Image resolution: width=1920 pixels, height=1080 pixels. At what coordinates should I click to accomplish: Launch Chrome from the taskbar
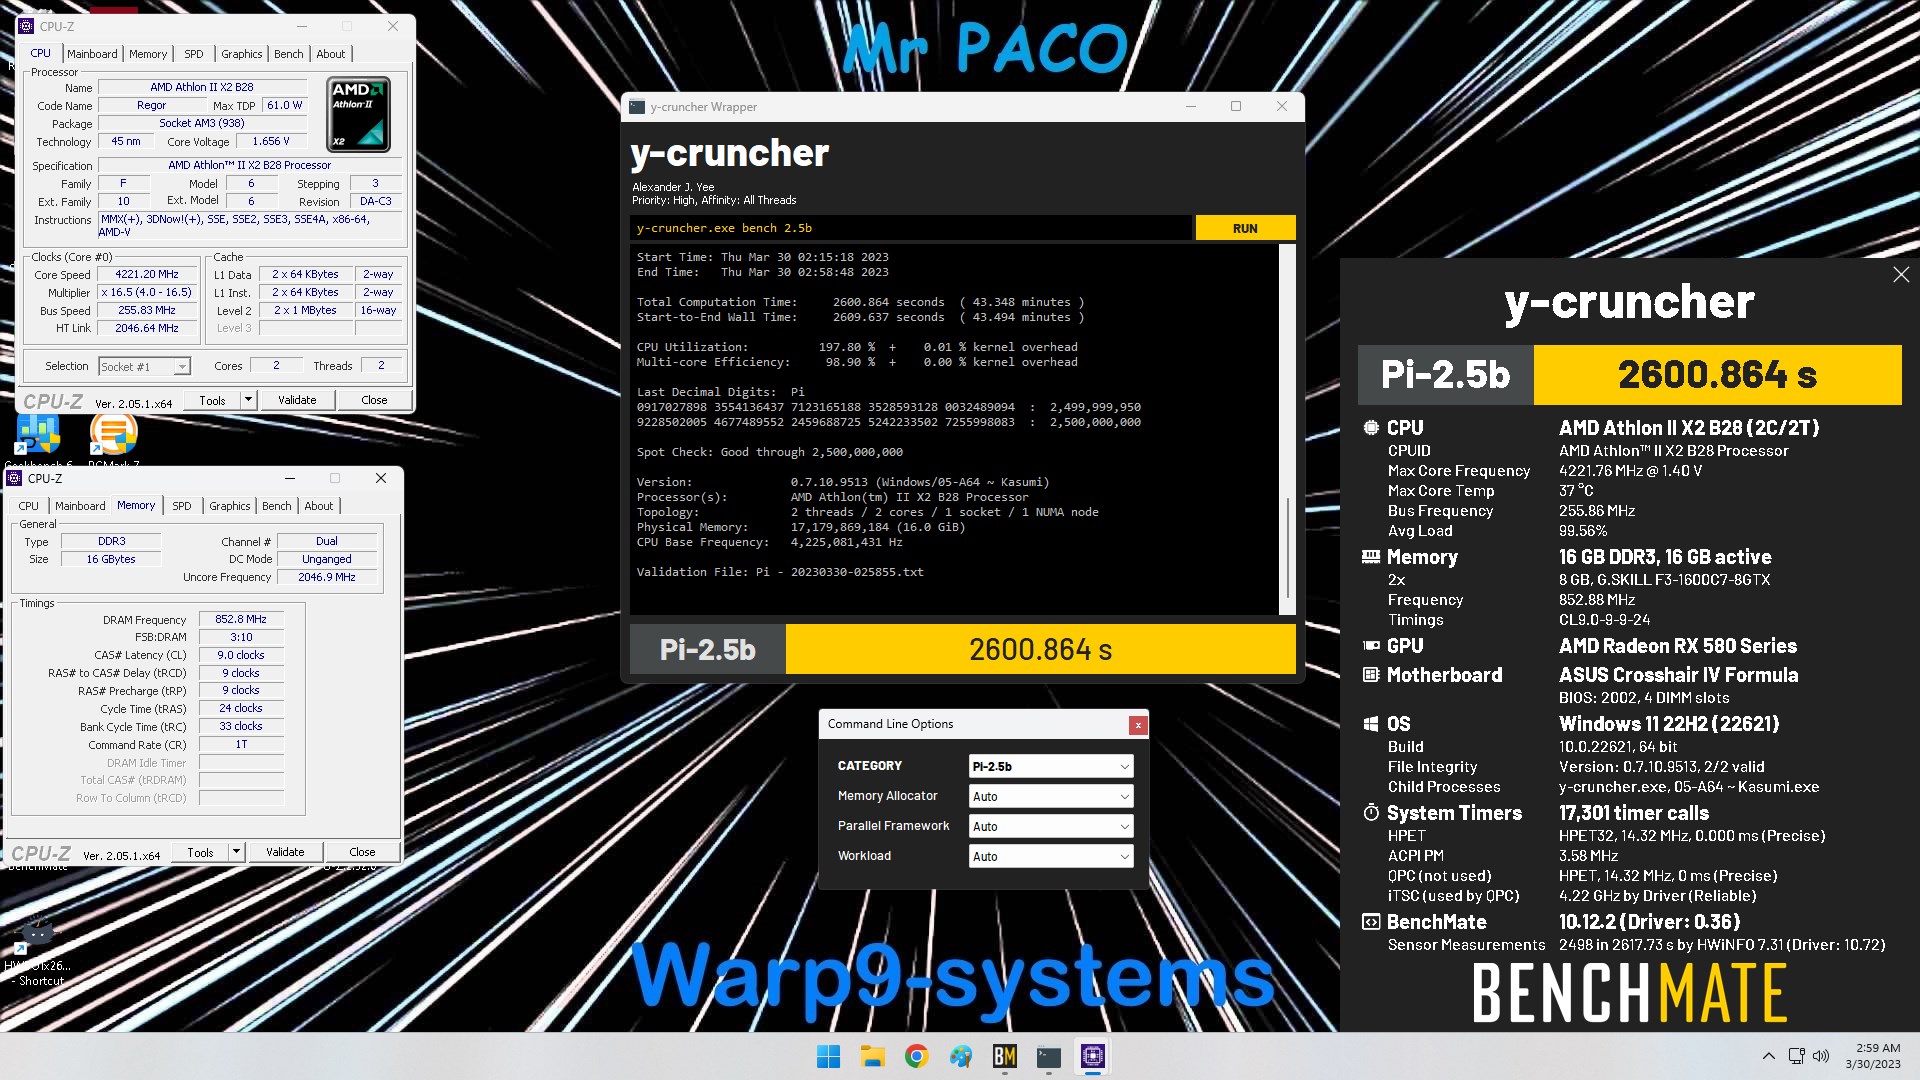917,1056
